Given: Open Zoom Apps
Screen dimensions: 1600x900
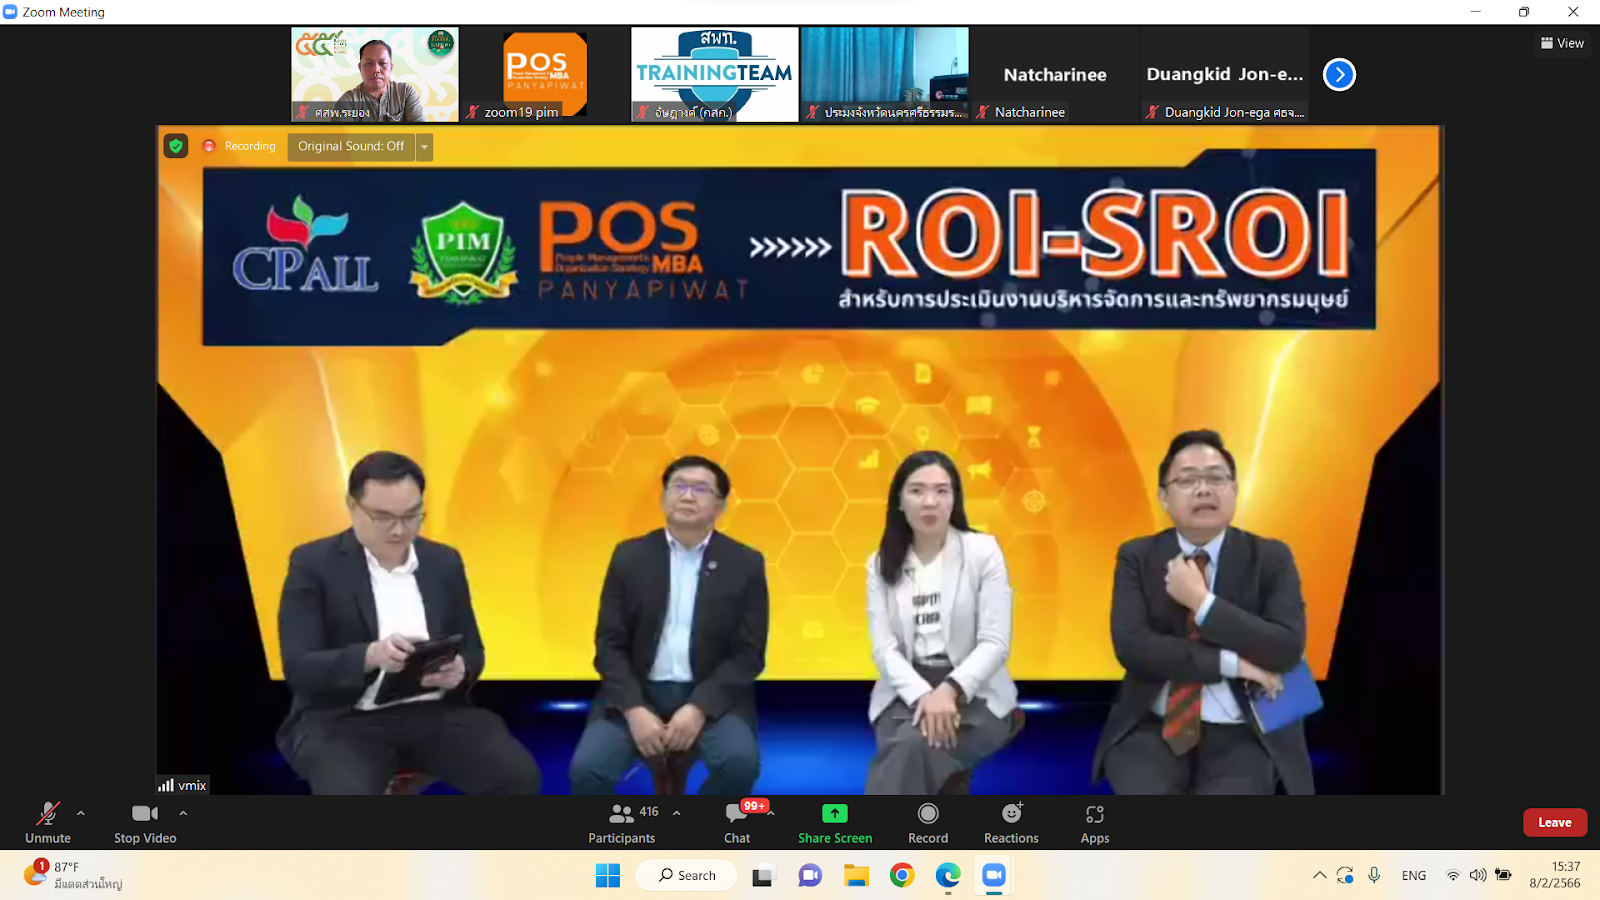Looking at the screenshot, I should pos(1095,823).
